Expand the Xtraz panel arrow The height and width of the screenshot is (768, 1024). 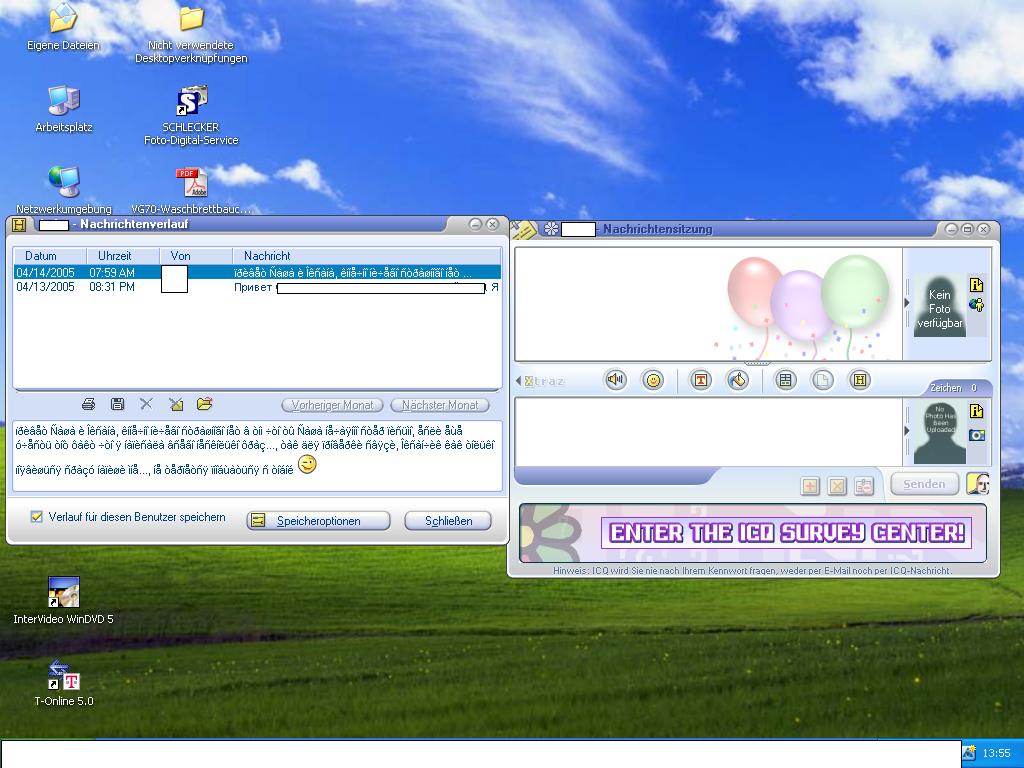click(x=520, y=381)
